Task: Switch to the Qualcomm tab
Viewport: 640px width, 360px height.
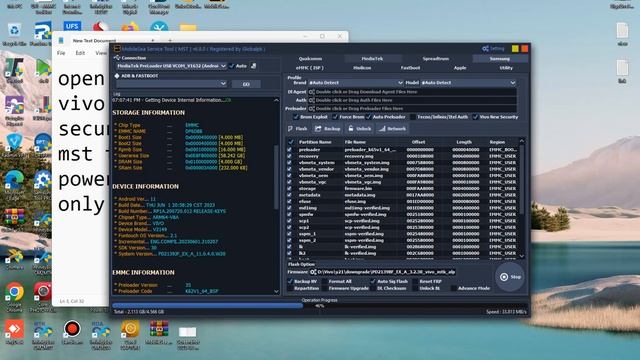Action: pos(310,59)
